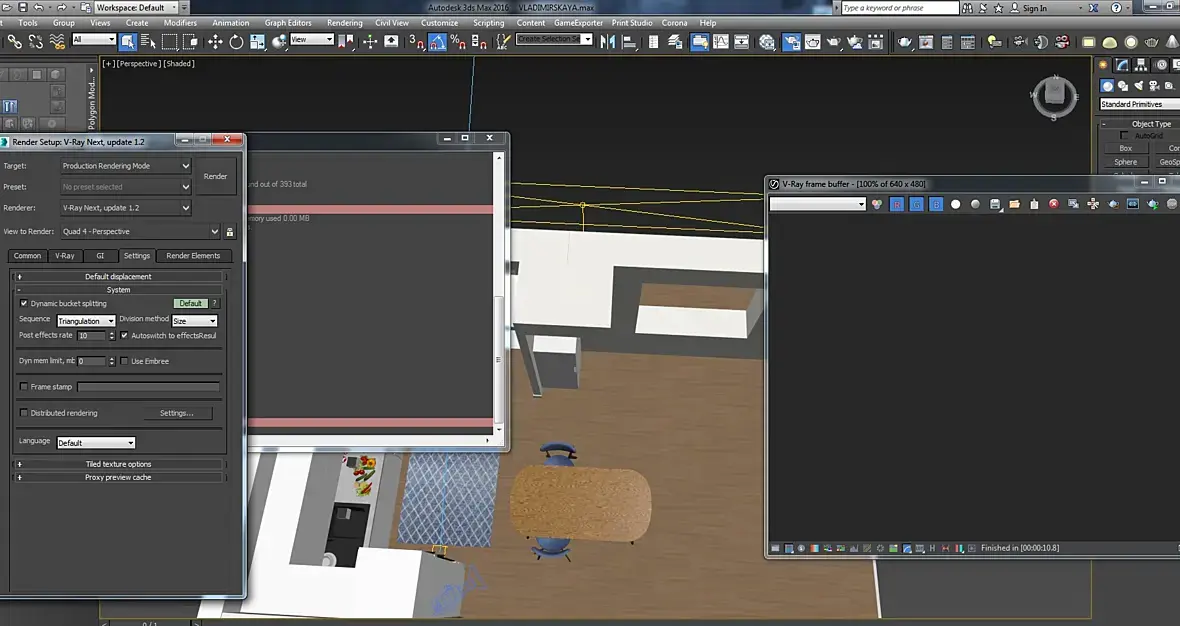
Task: Click the Mirror tool icon
Action: click(607, 41)
